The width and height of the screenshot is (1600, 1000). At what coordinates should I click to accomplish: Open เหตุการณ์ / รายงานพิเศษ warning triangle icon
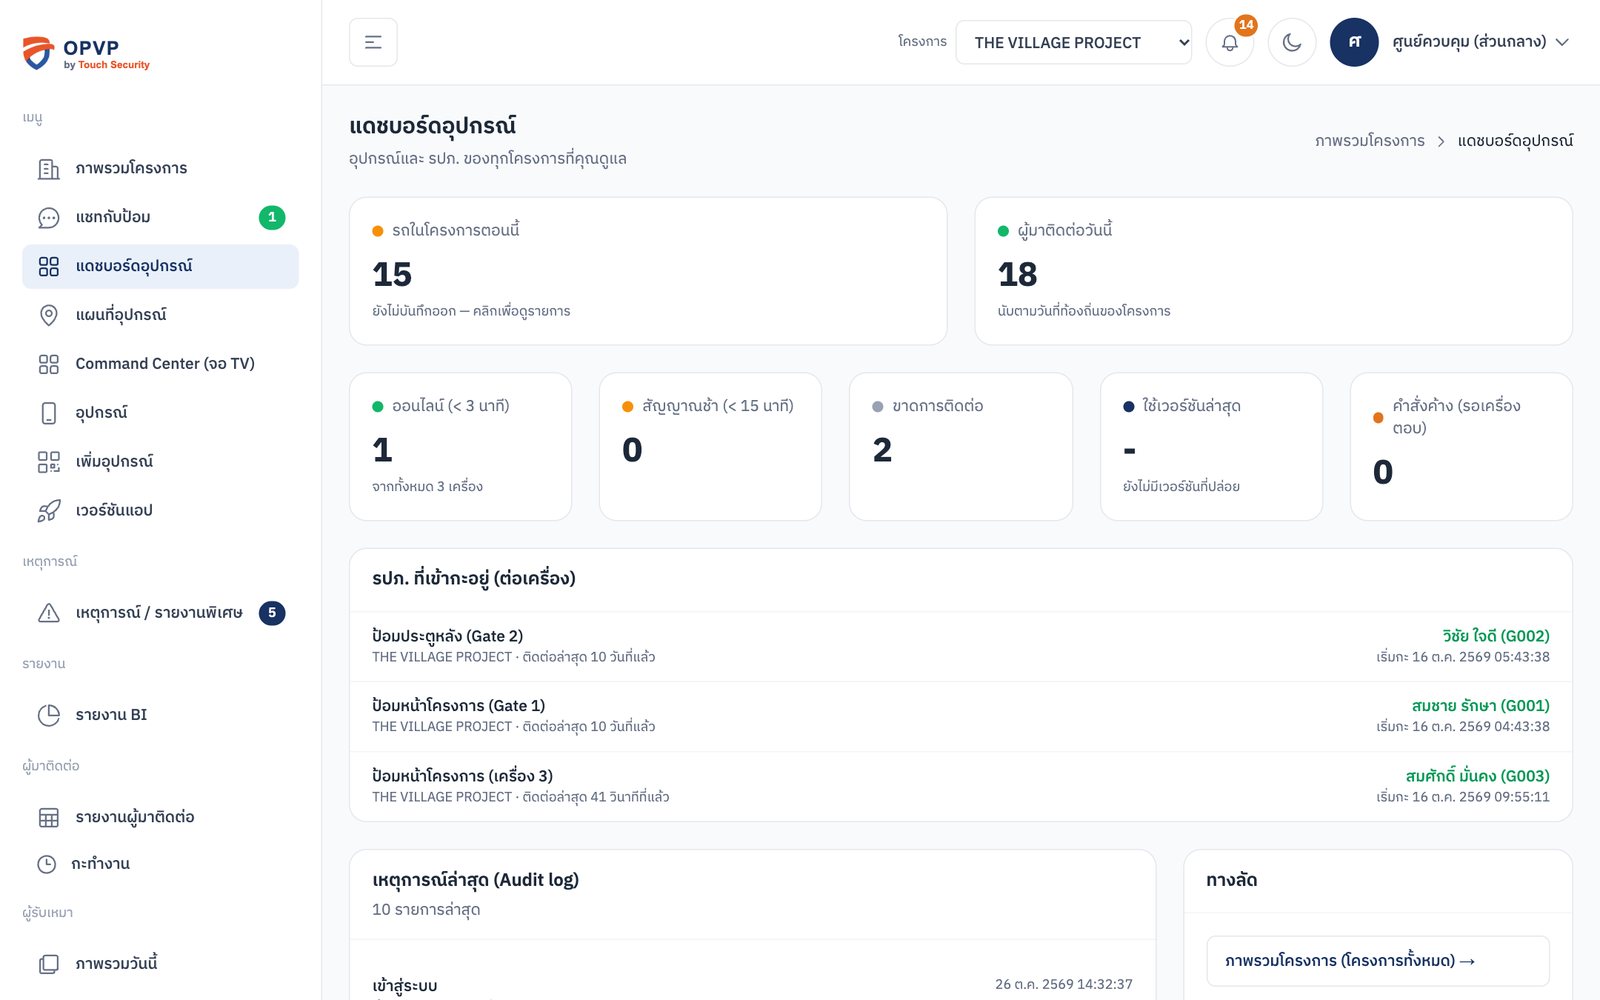[48, 613]
